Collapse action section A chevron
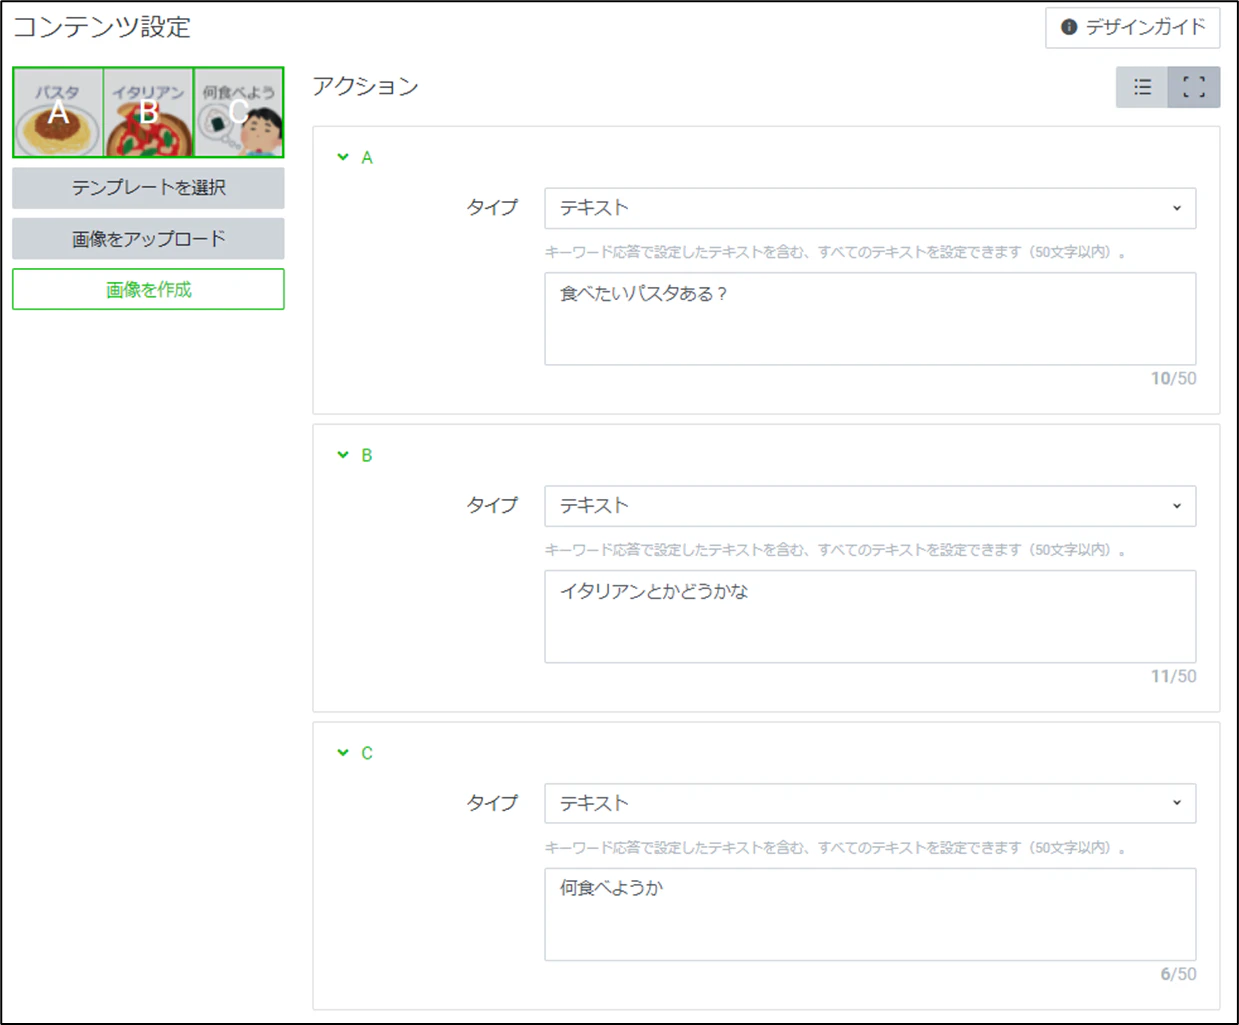The width and height of the screenshot is (1239, 1025). tap(343, 157)
